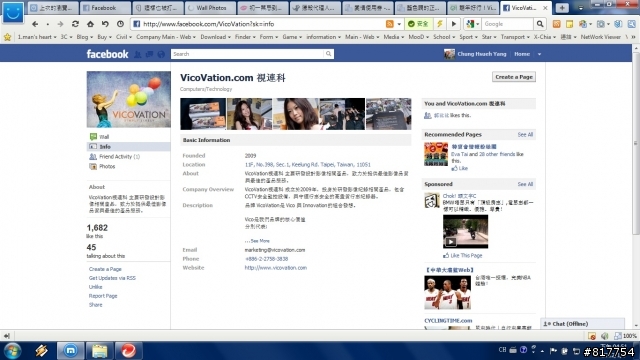
Task: Open the favorites star icon
Action: (x=7, y=37)
